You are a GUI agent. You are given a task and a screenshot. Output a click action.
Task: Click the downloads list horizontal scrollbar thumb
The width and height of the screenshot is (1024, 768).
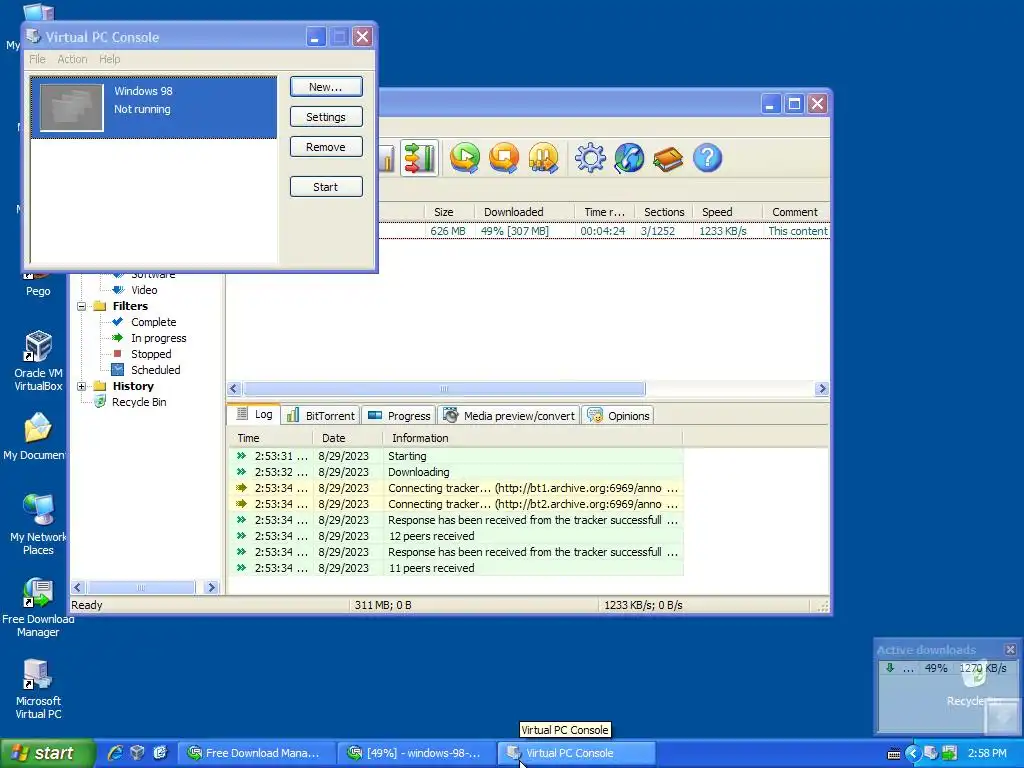point(444,389)
